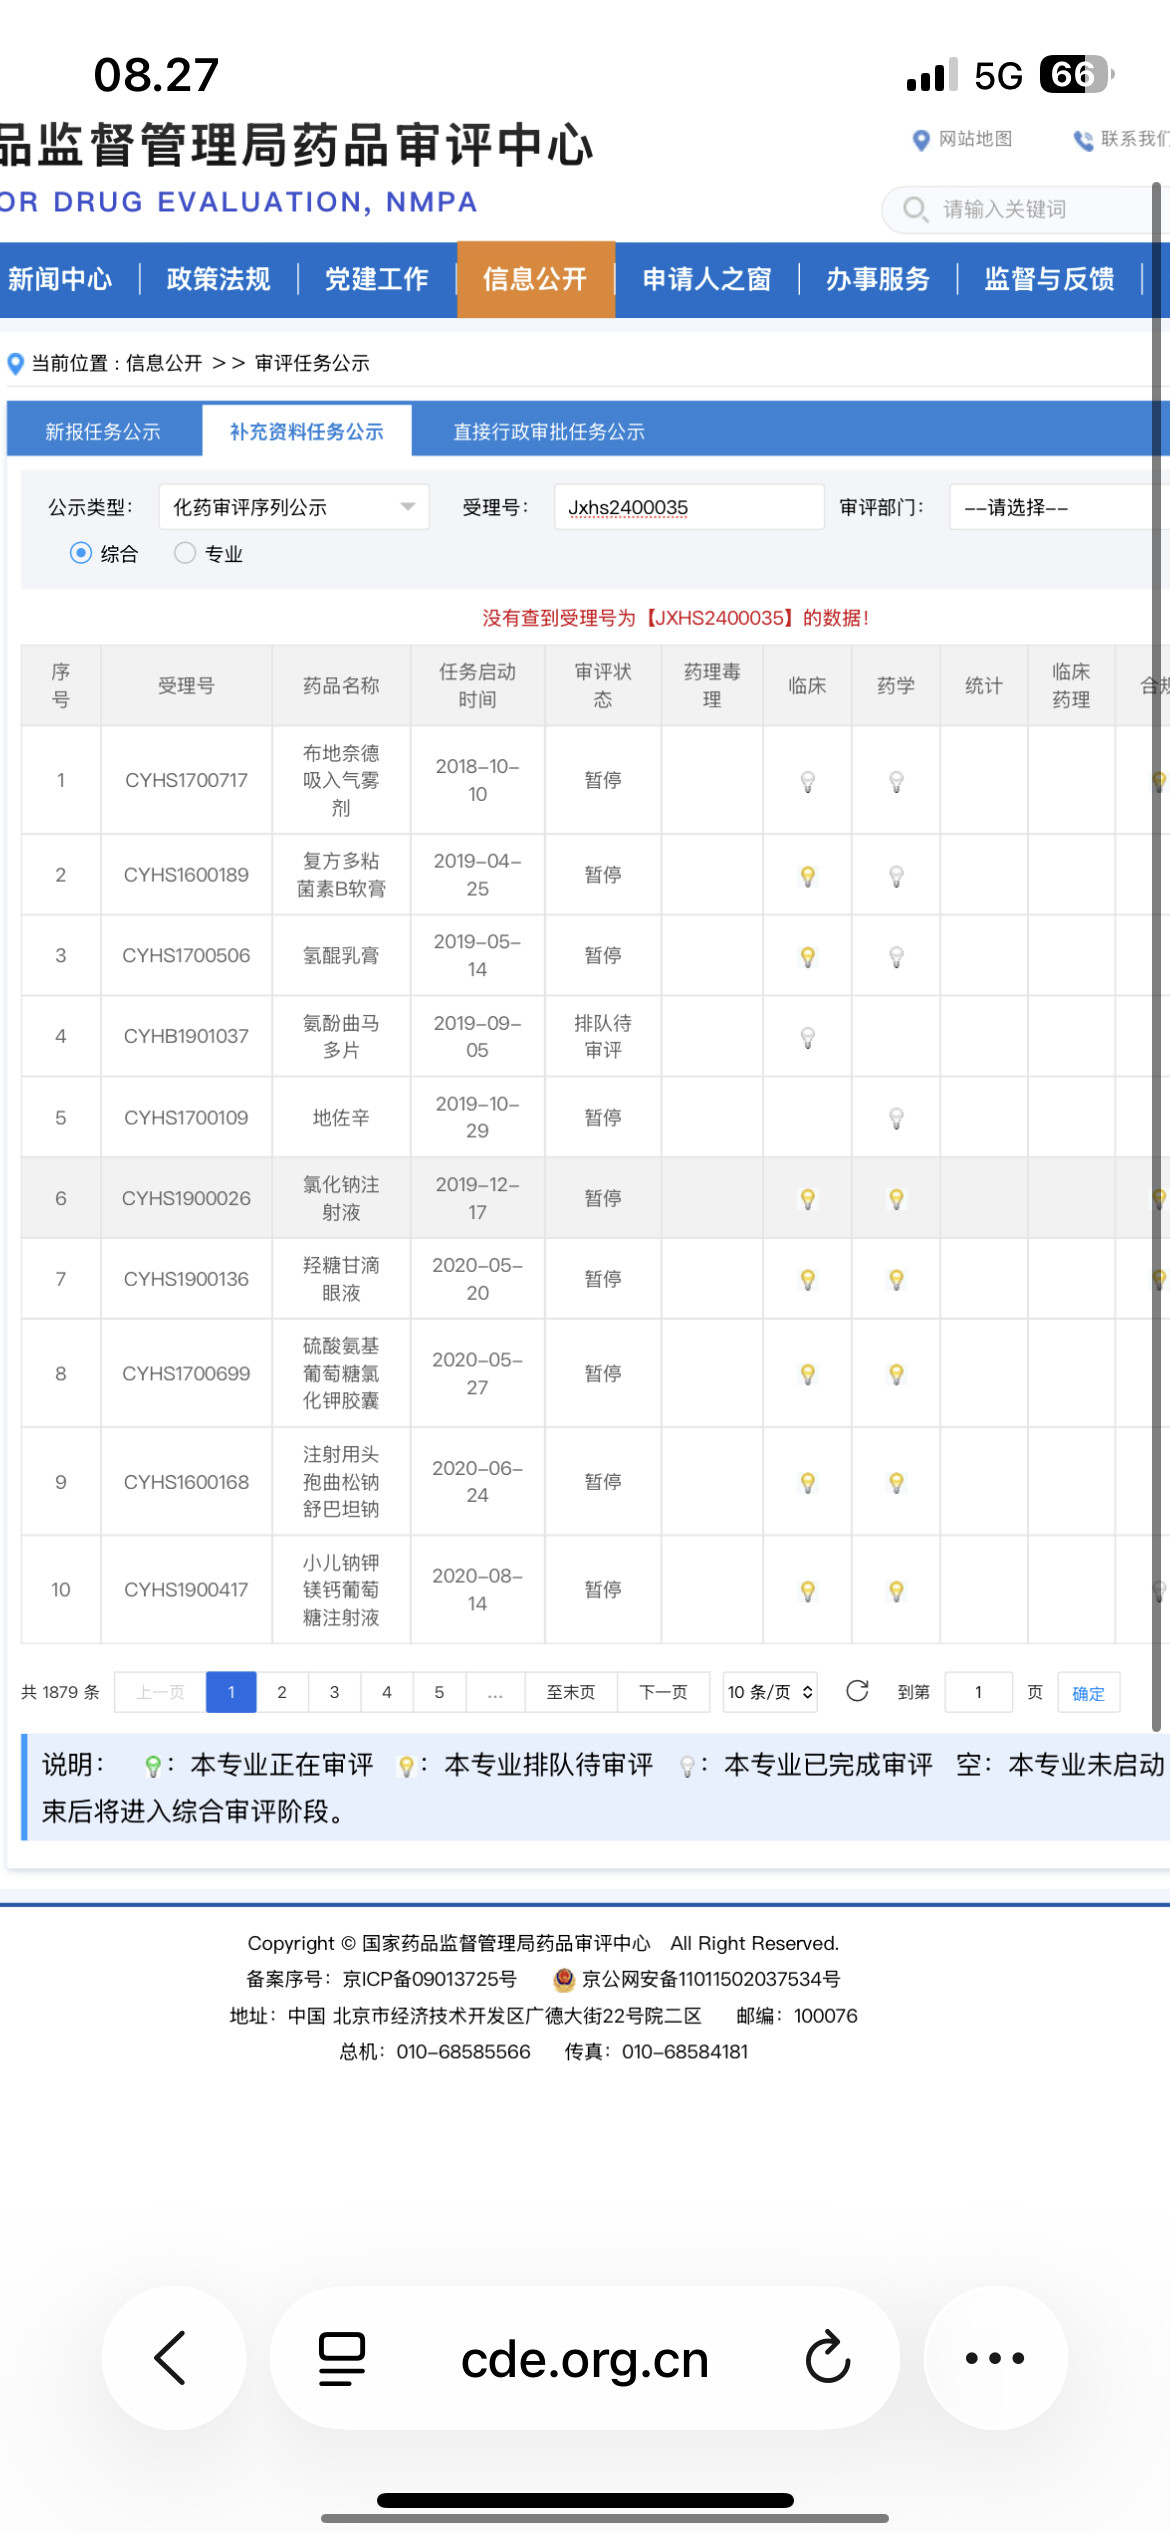Switch to the 新报任务公示 tab
The width and height of the screenshot is (1170, 2532).
click(103, 431)
